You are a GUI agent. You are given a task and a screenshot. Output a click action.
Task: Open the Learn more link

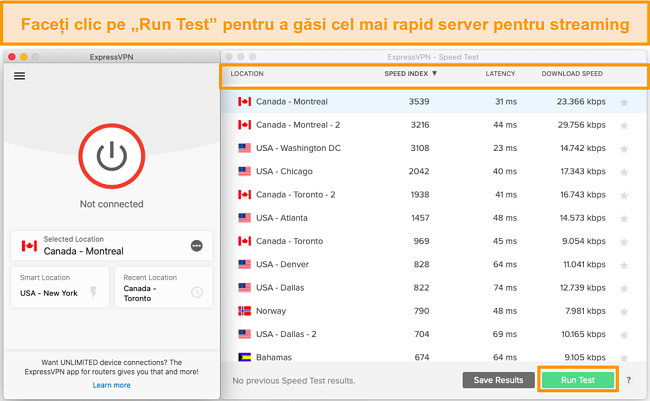112,385
